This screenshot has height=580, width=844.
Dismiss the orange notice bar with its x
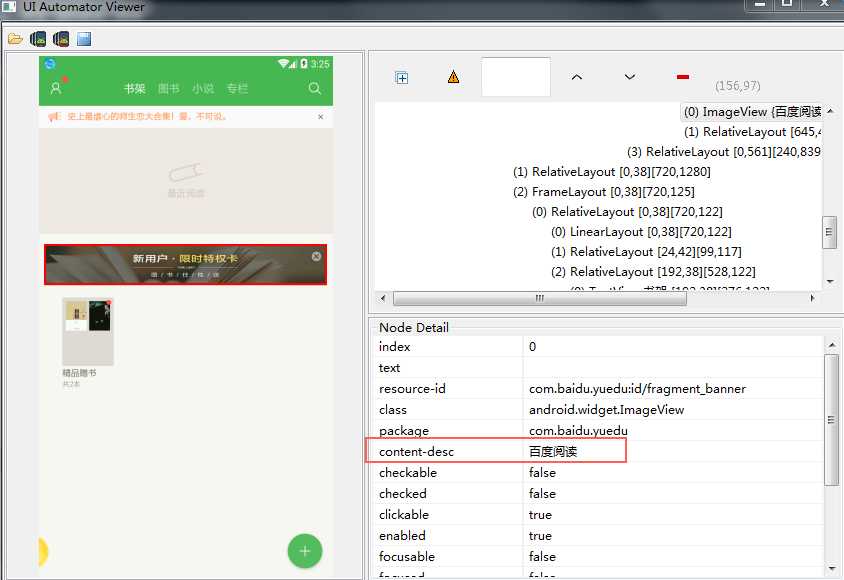click(321, 117)
